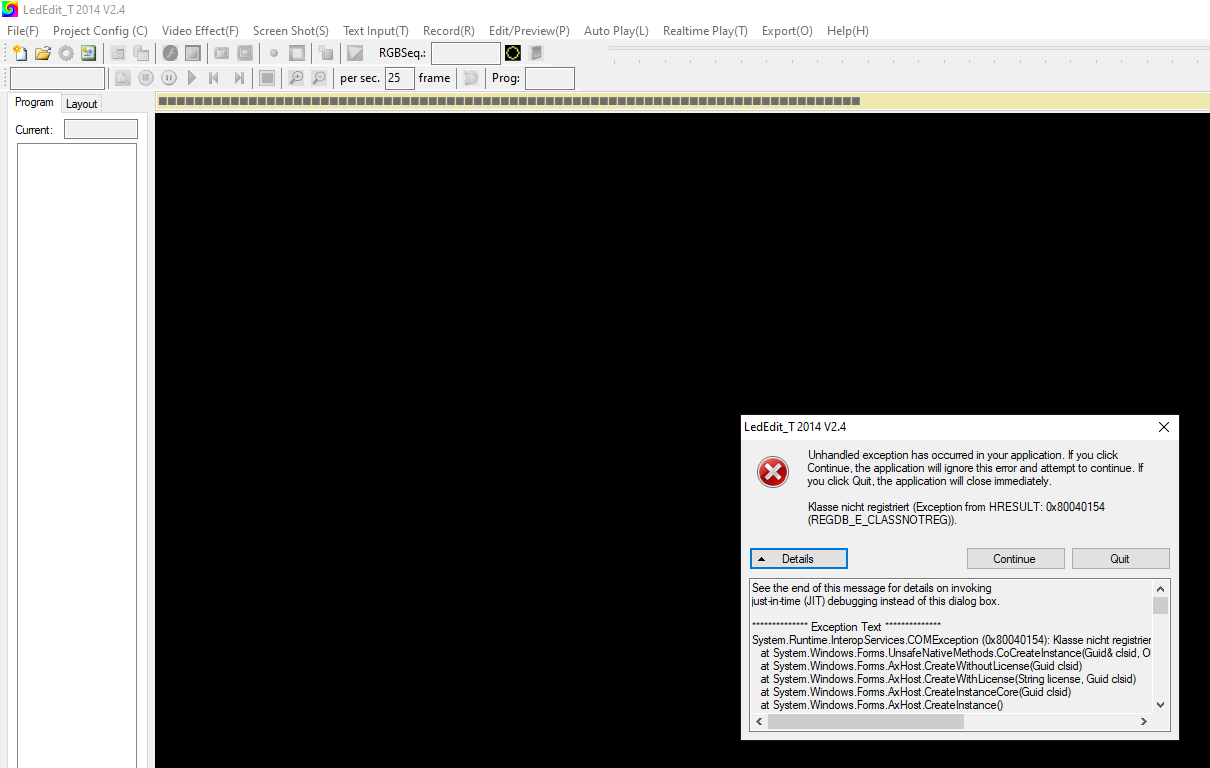This screenshot has height=768, width=1210.
Task: Open the Export(O) menu
Action: click(787, 31)
